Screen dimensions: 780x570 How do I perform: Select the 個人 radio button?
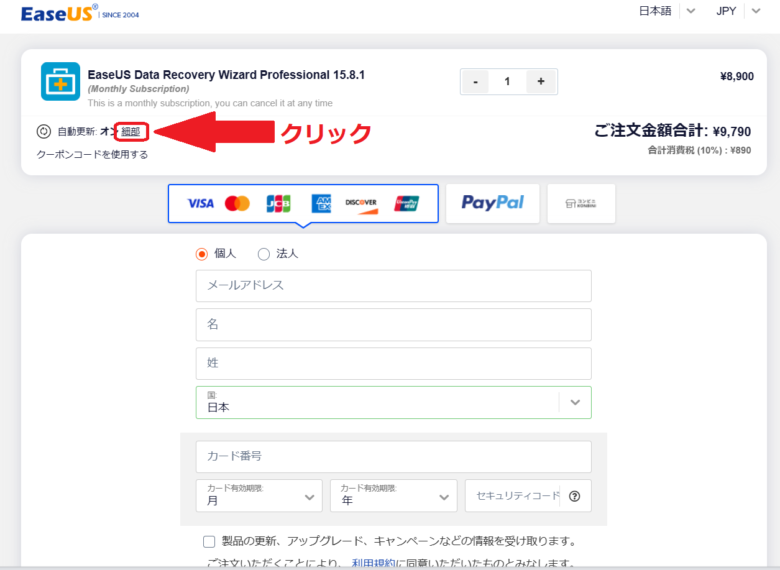[x=201, y=254]
